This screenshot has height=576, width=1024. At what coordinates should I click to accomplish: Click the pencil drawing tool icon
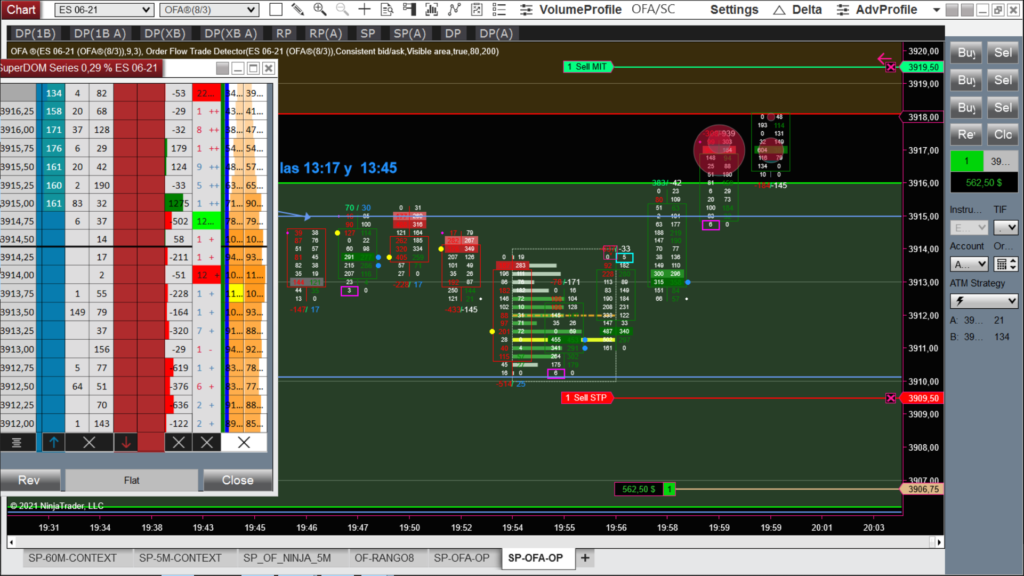point(297,10)
